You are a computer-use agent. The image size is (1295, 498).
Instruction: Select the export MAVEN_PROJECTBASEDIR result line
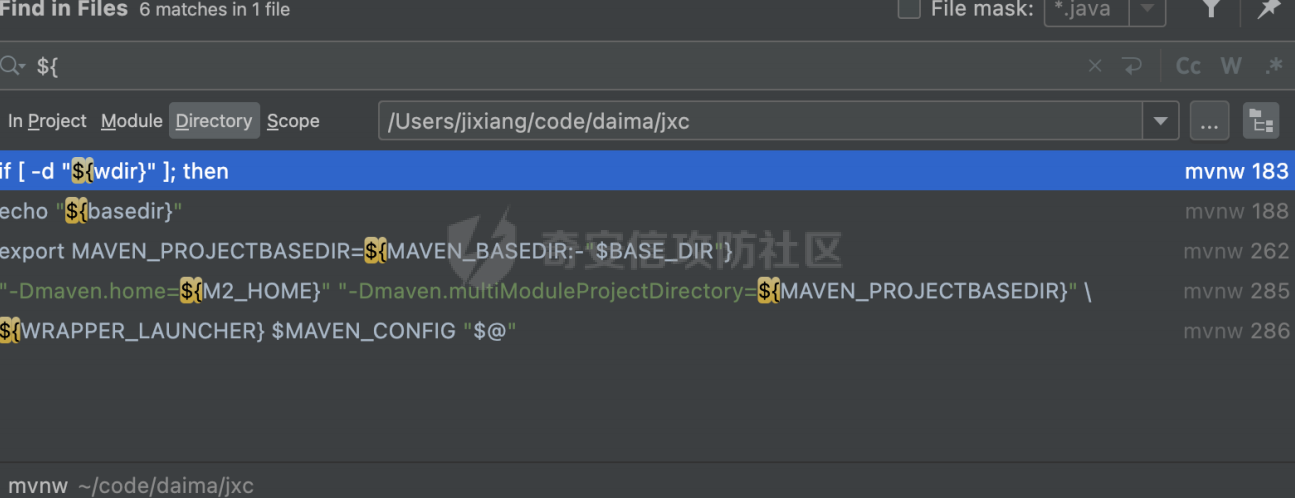[x=647, y=251]
